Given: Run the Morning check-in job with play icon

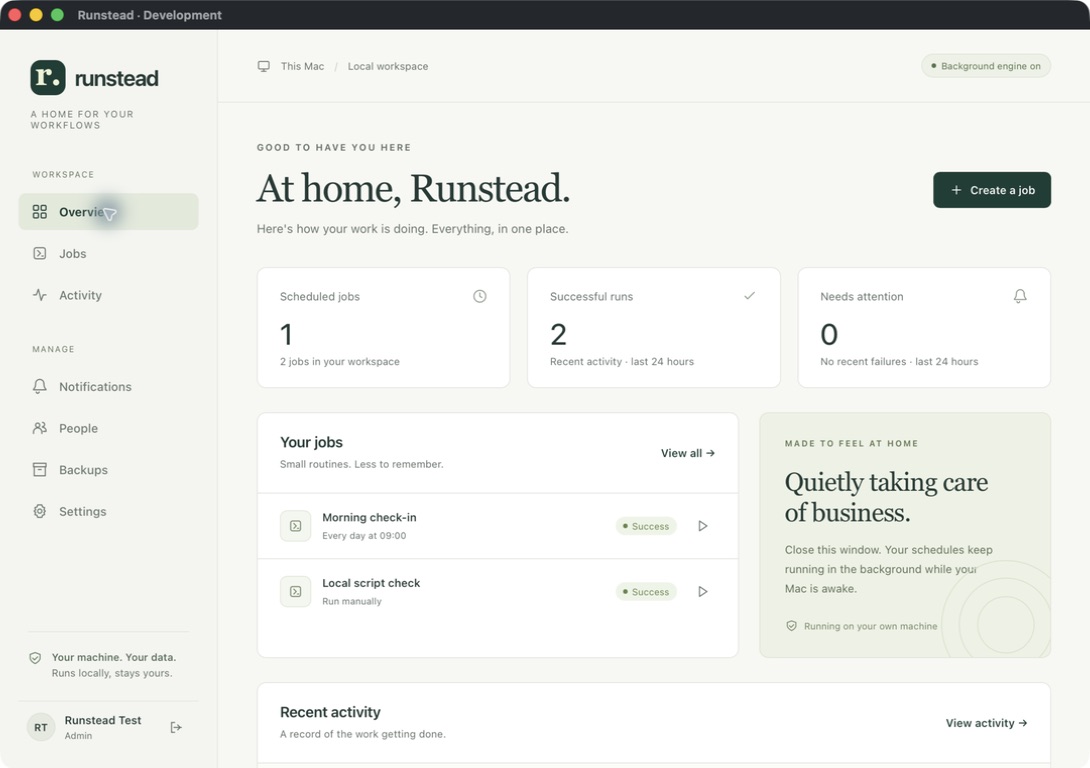Looking at the screenshot, I should [x=703, y=526].
